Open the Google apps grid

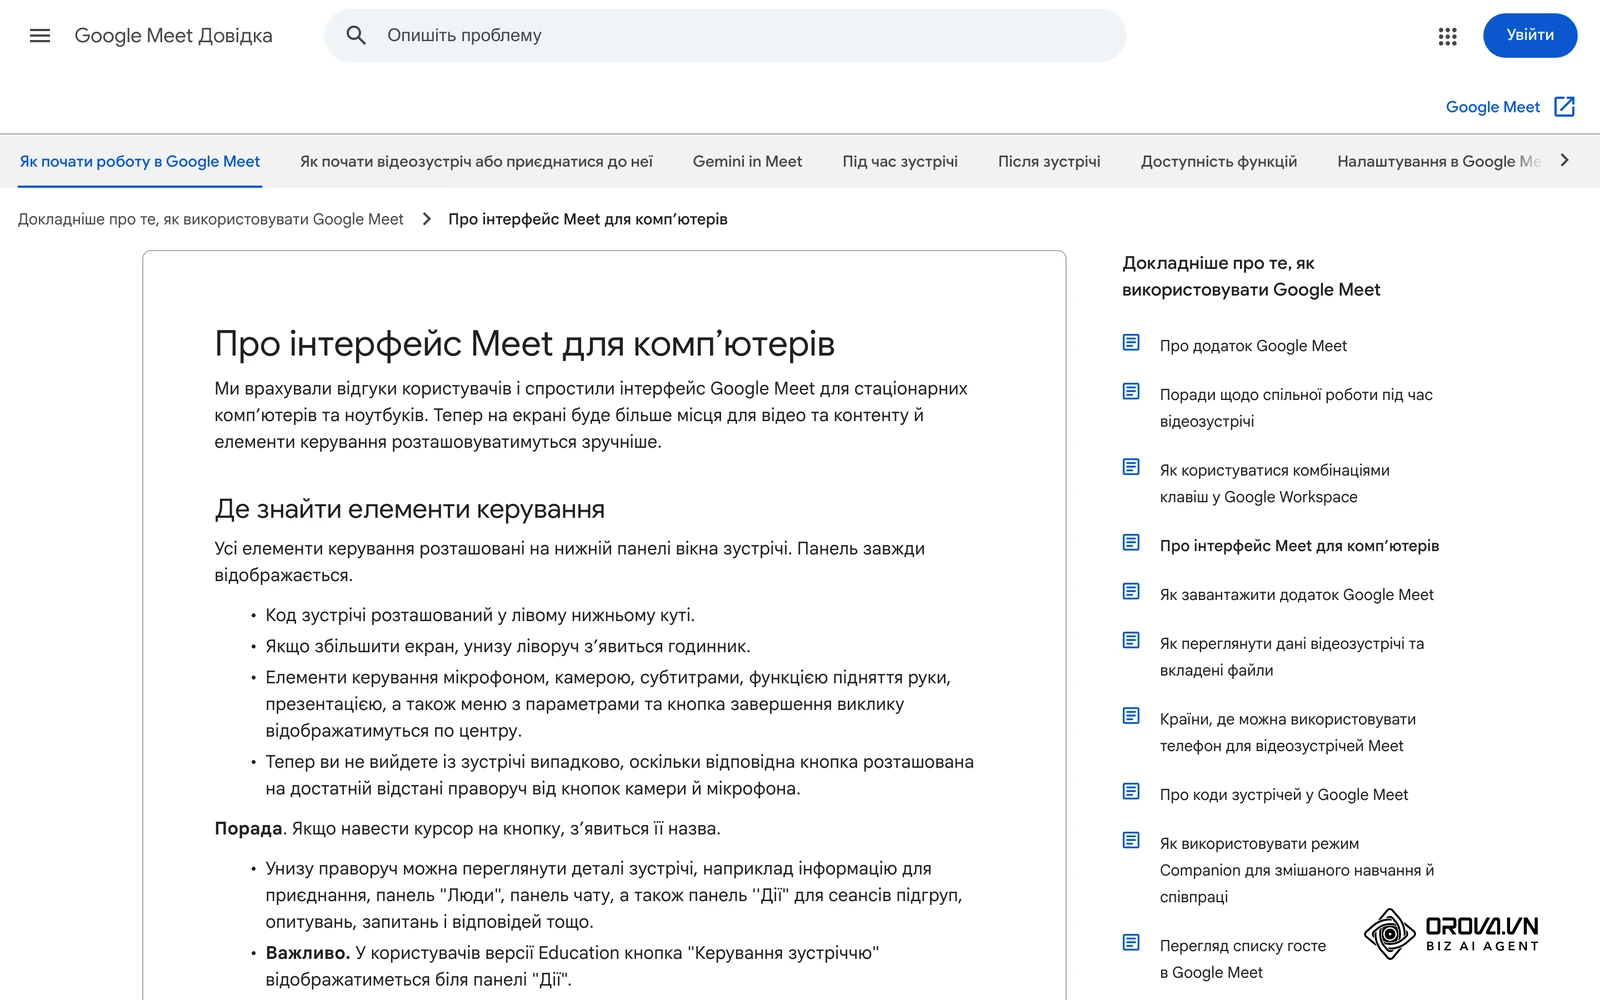point(1447,36)
